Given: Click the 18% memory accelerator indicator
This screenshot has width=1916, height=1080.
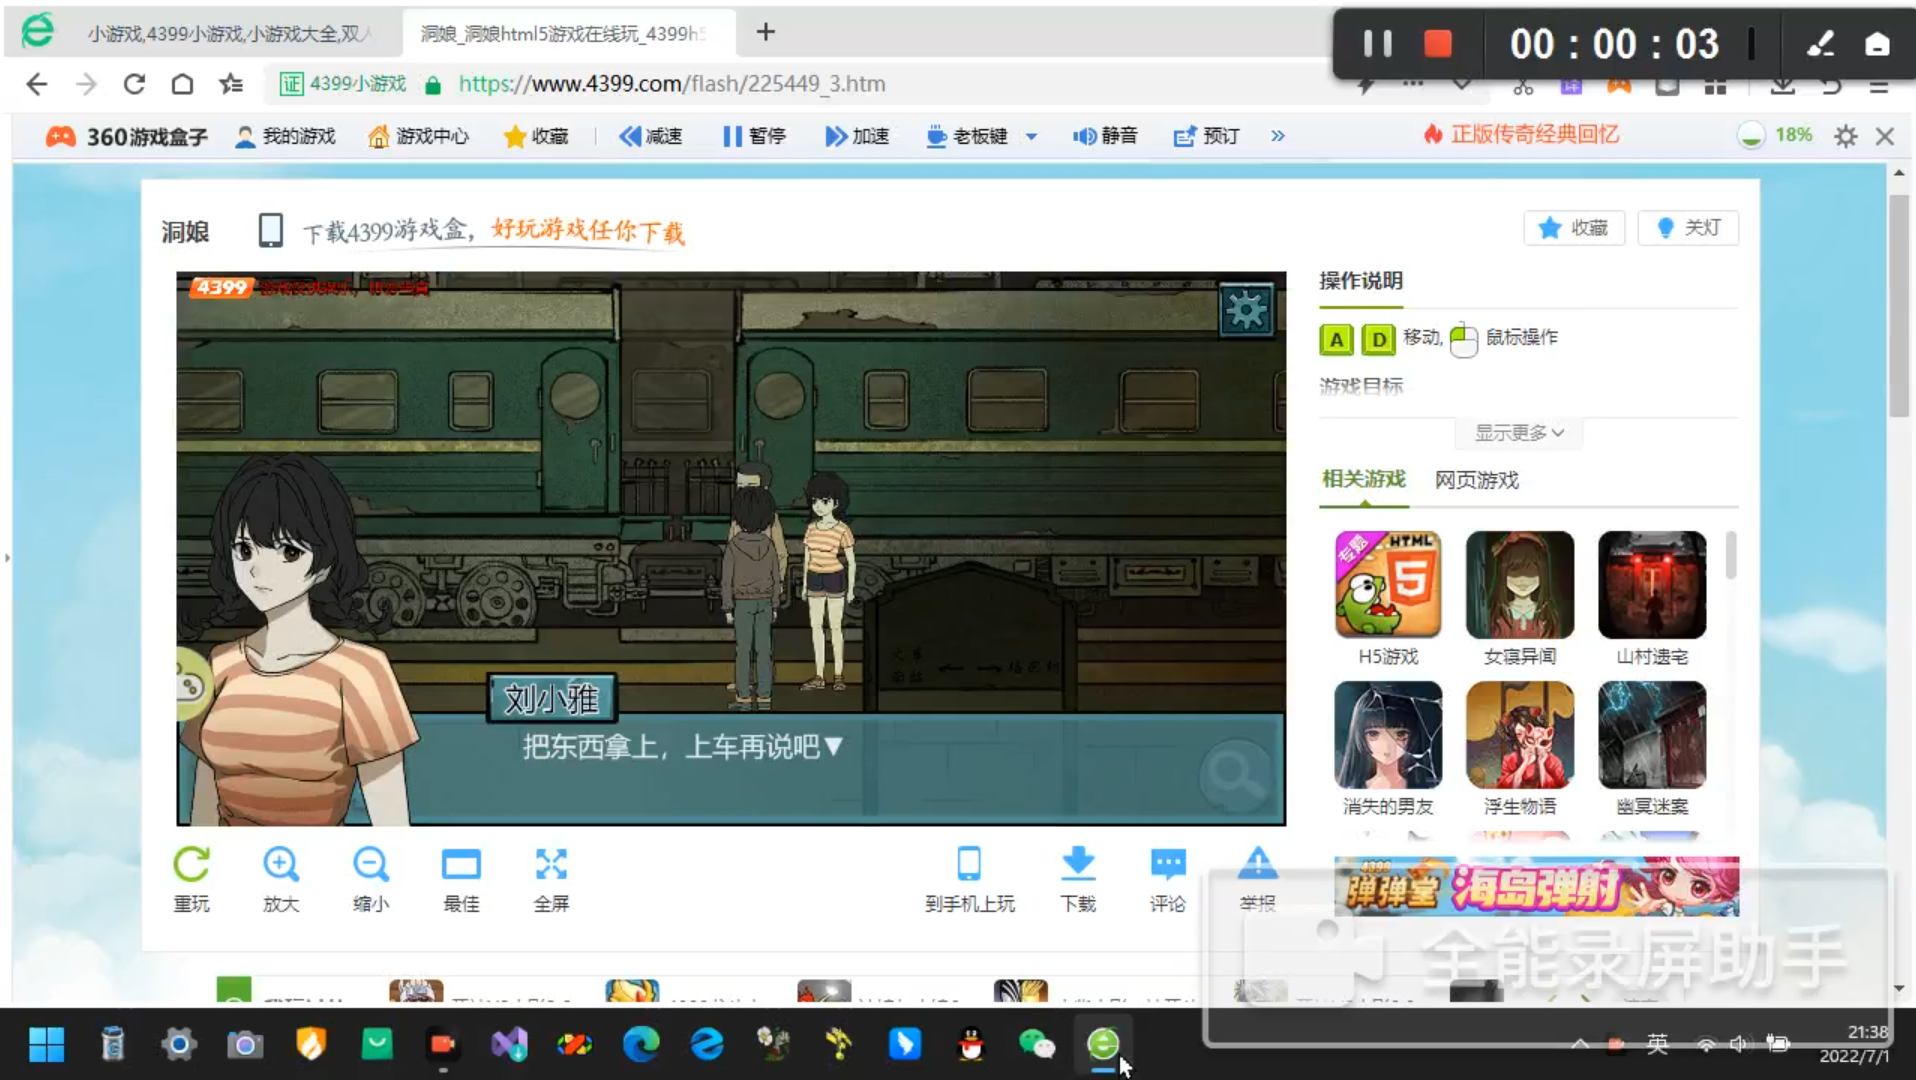Looking at the screenshot, I should [1776, 135].
